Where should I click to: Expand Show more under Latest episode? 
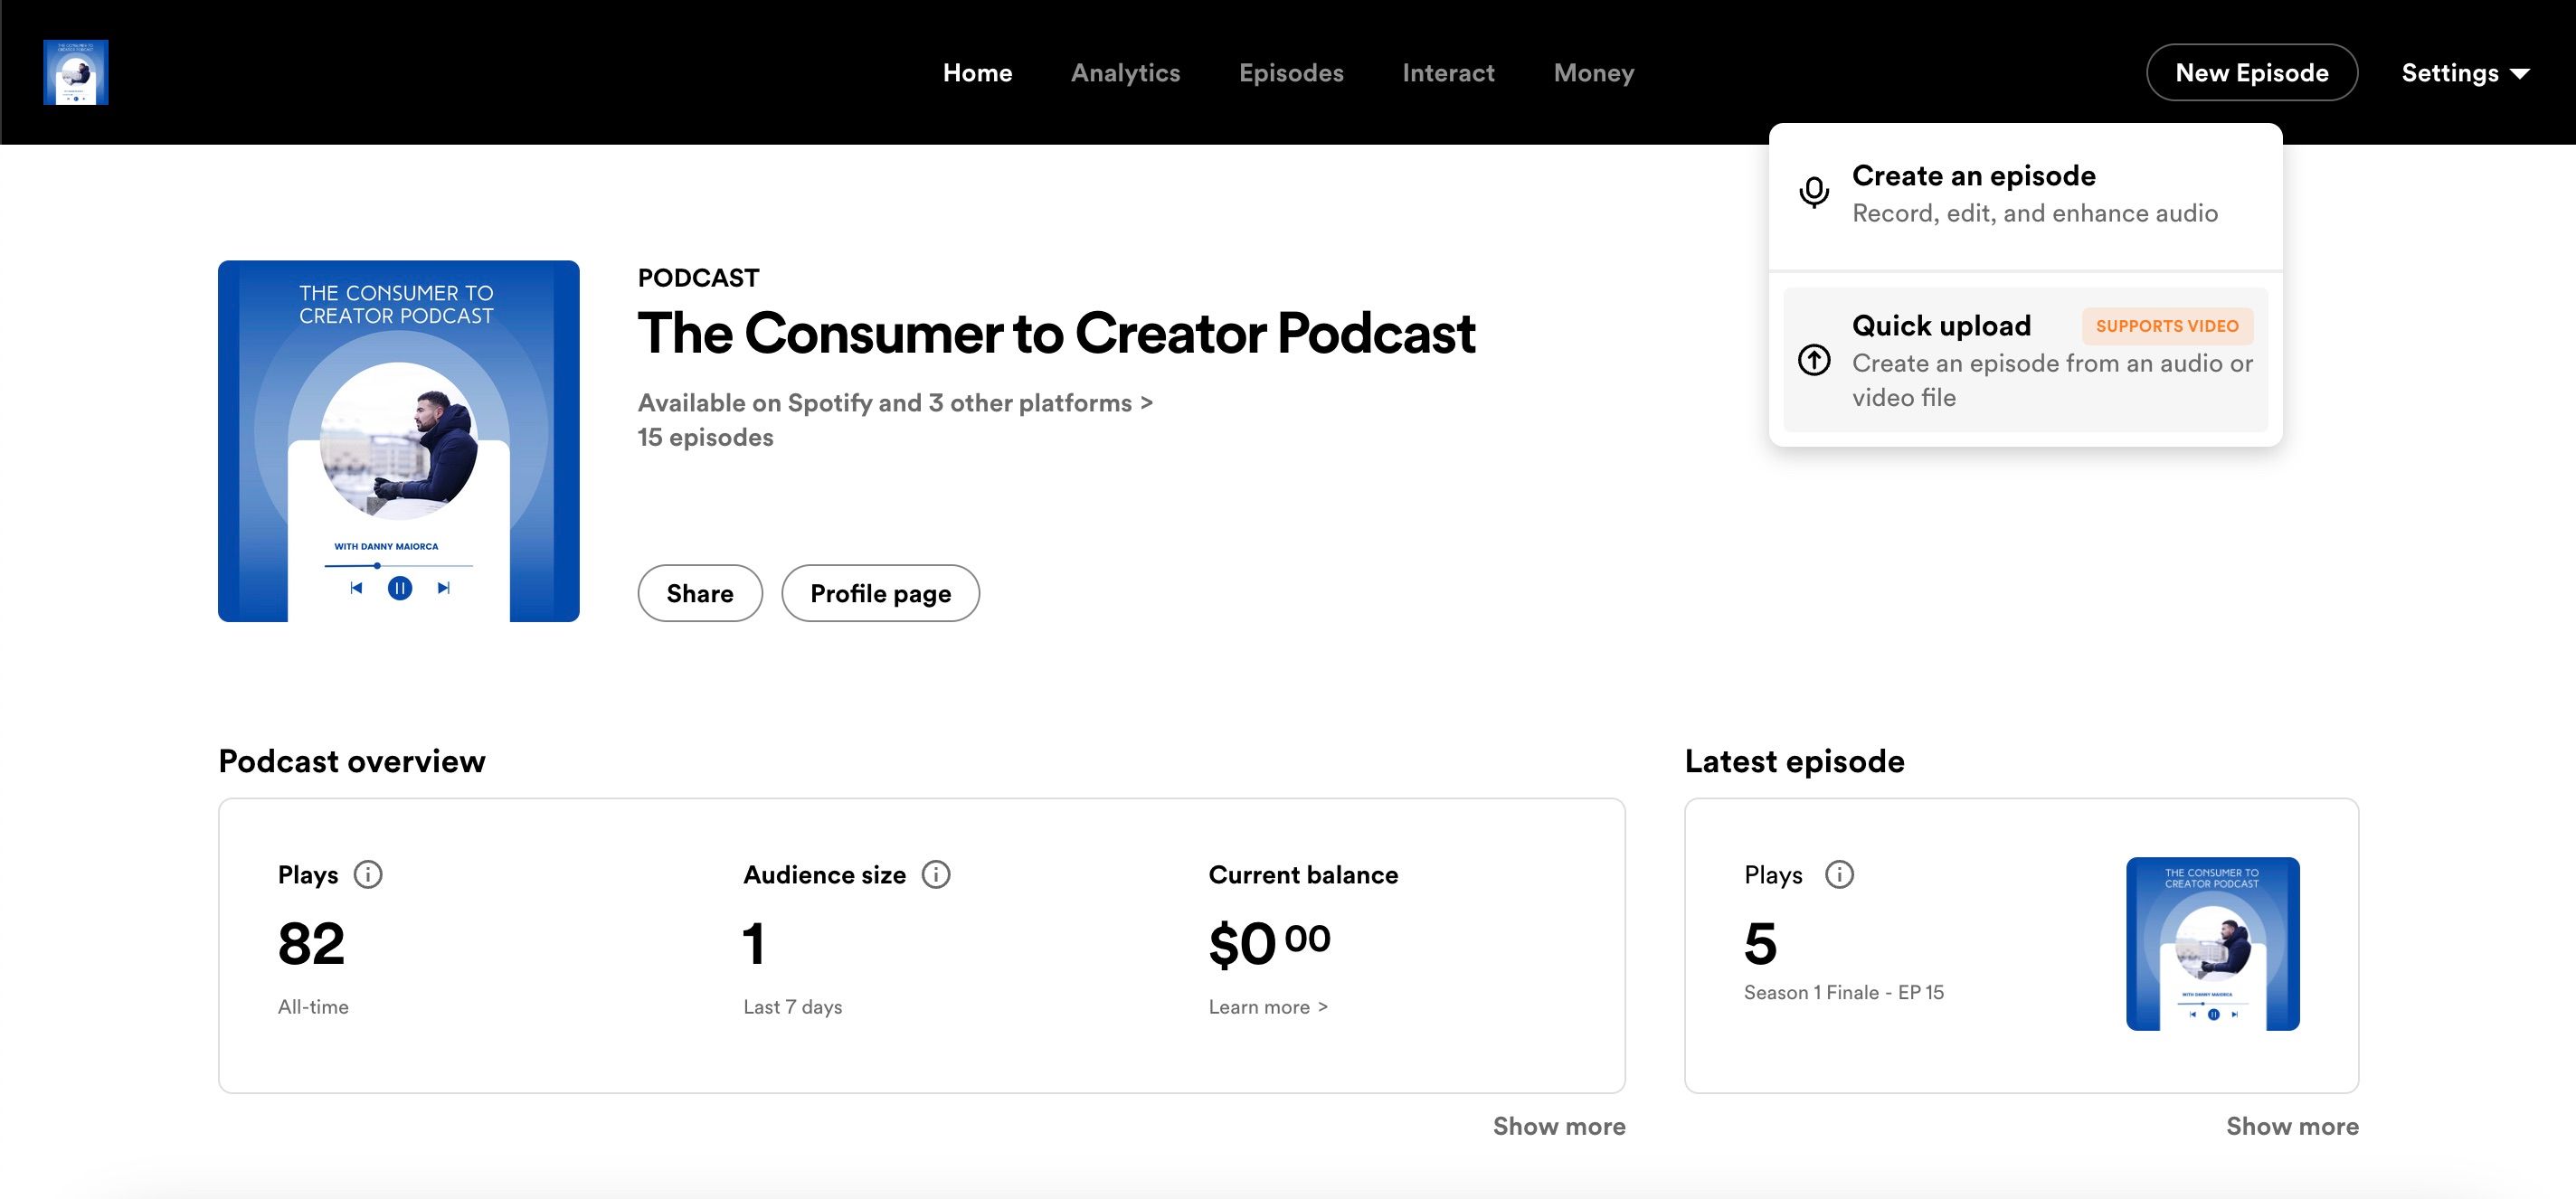[x=2292, y=1125]
